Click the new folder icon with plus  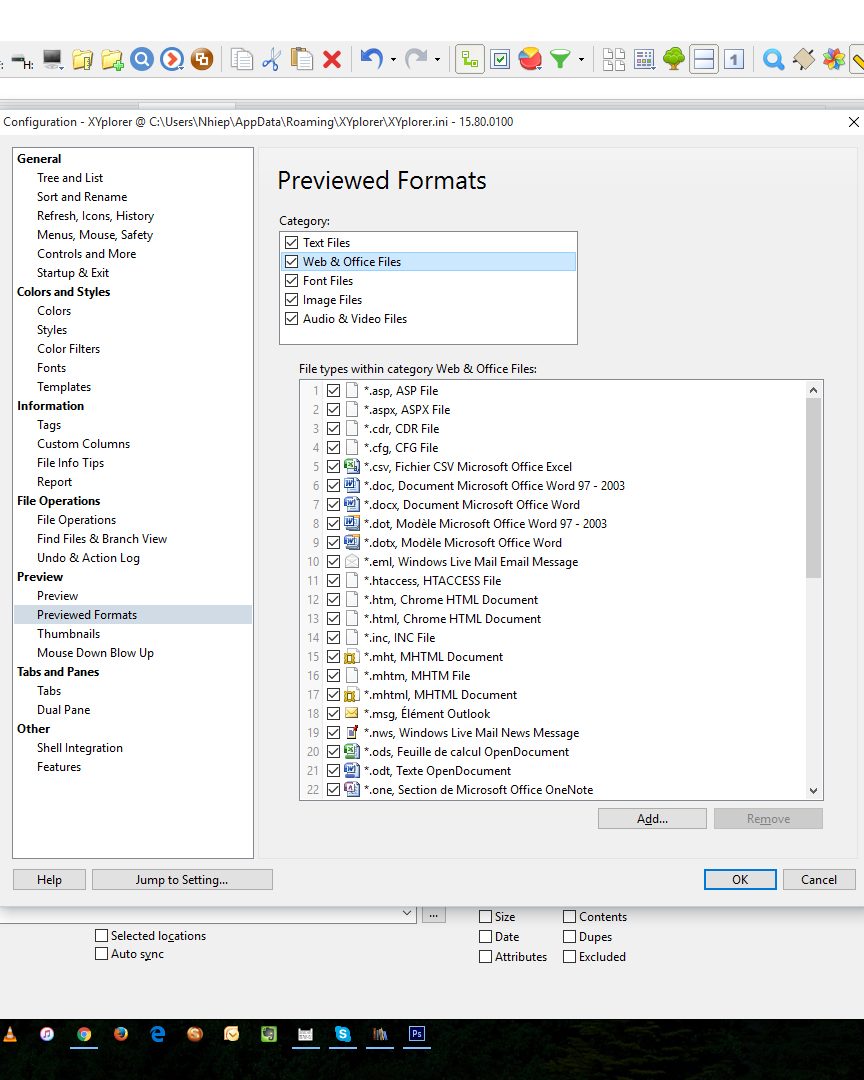click(112, 60)
